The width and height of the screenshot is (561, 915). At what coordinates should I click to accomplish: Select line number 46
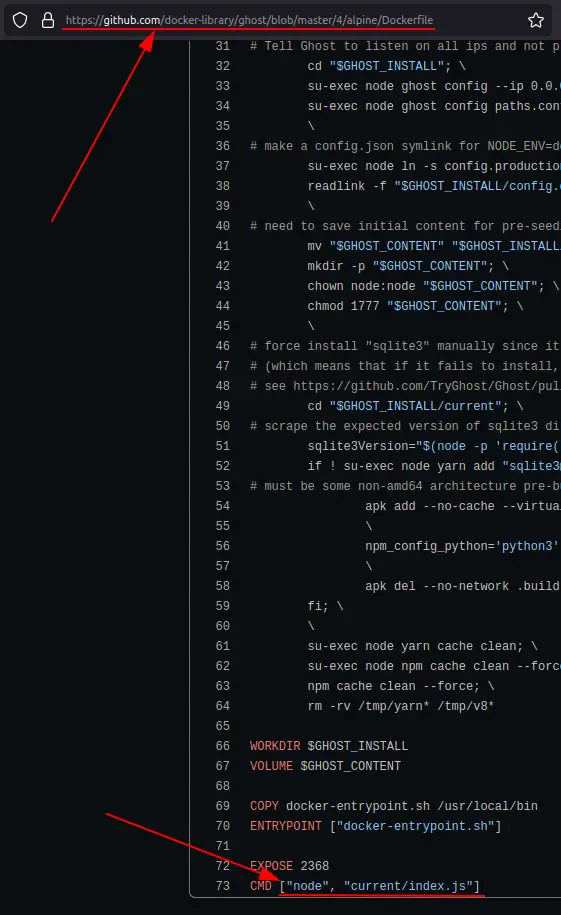click(222, 346)
